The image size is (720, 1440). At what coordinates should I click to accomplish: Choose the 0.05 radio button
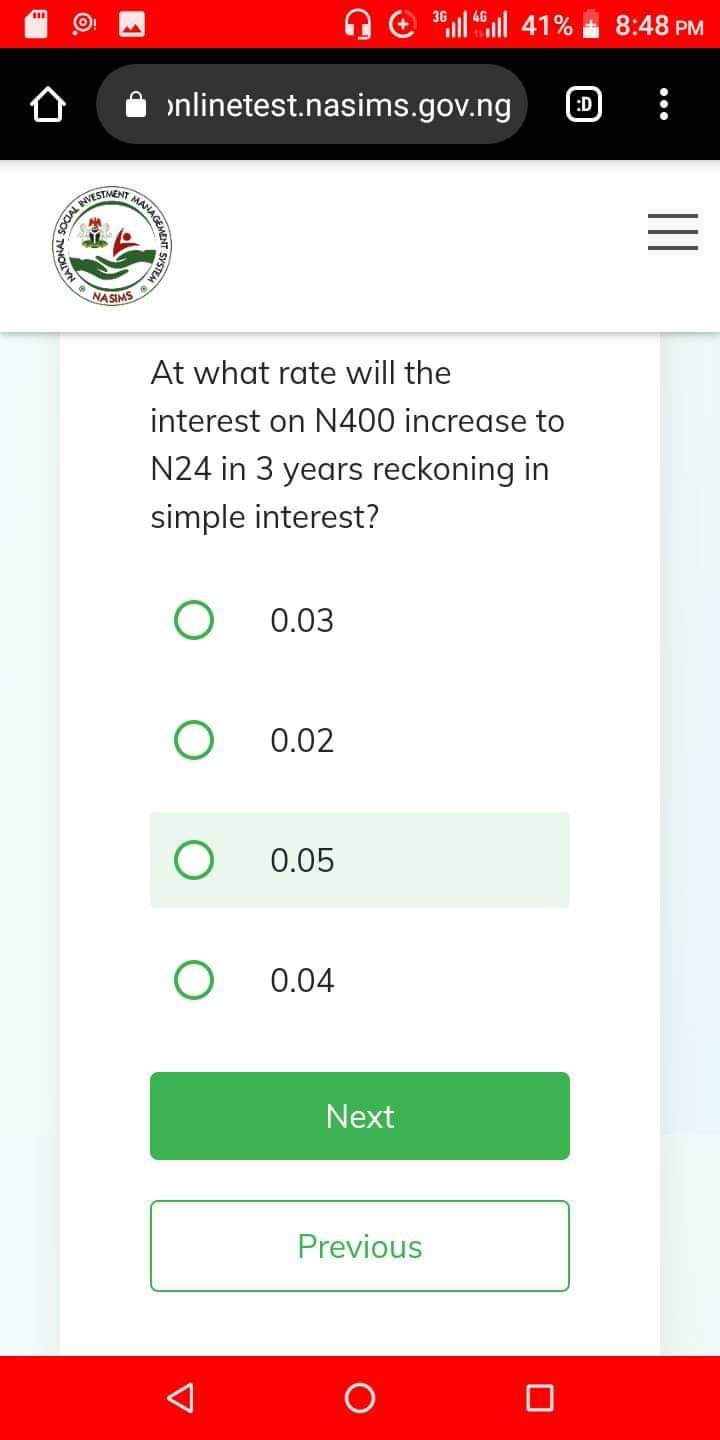coord(194,860)
